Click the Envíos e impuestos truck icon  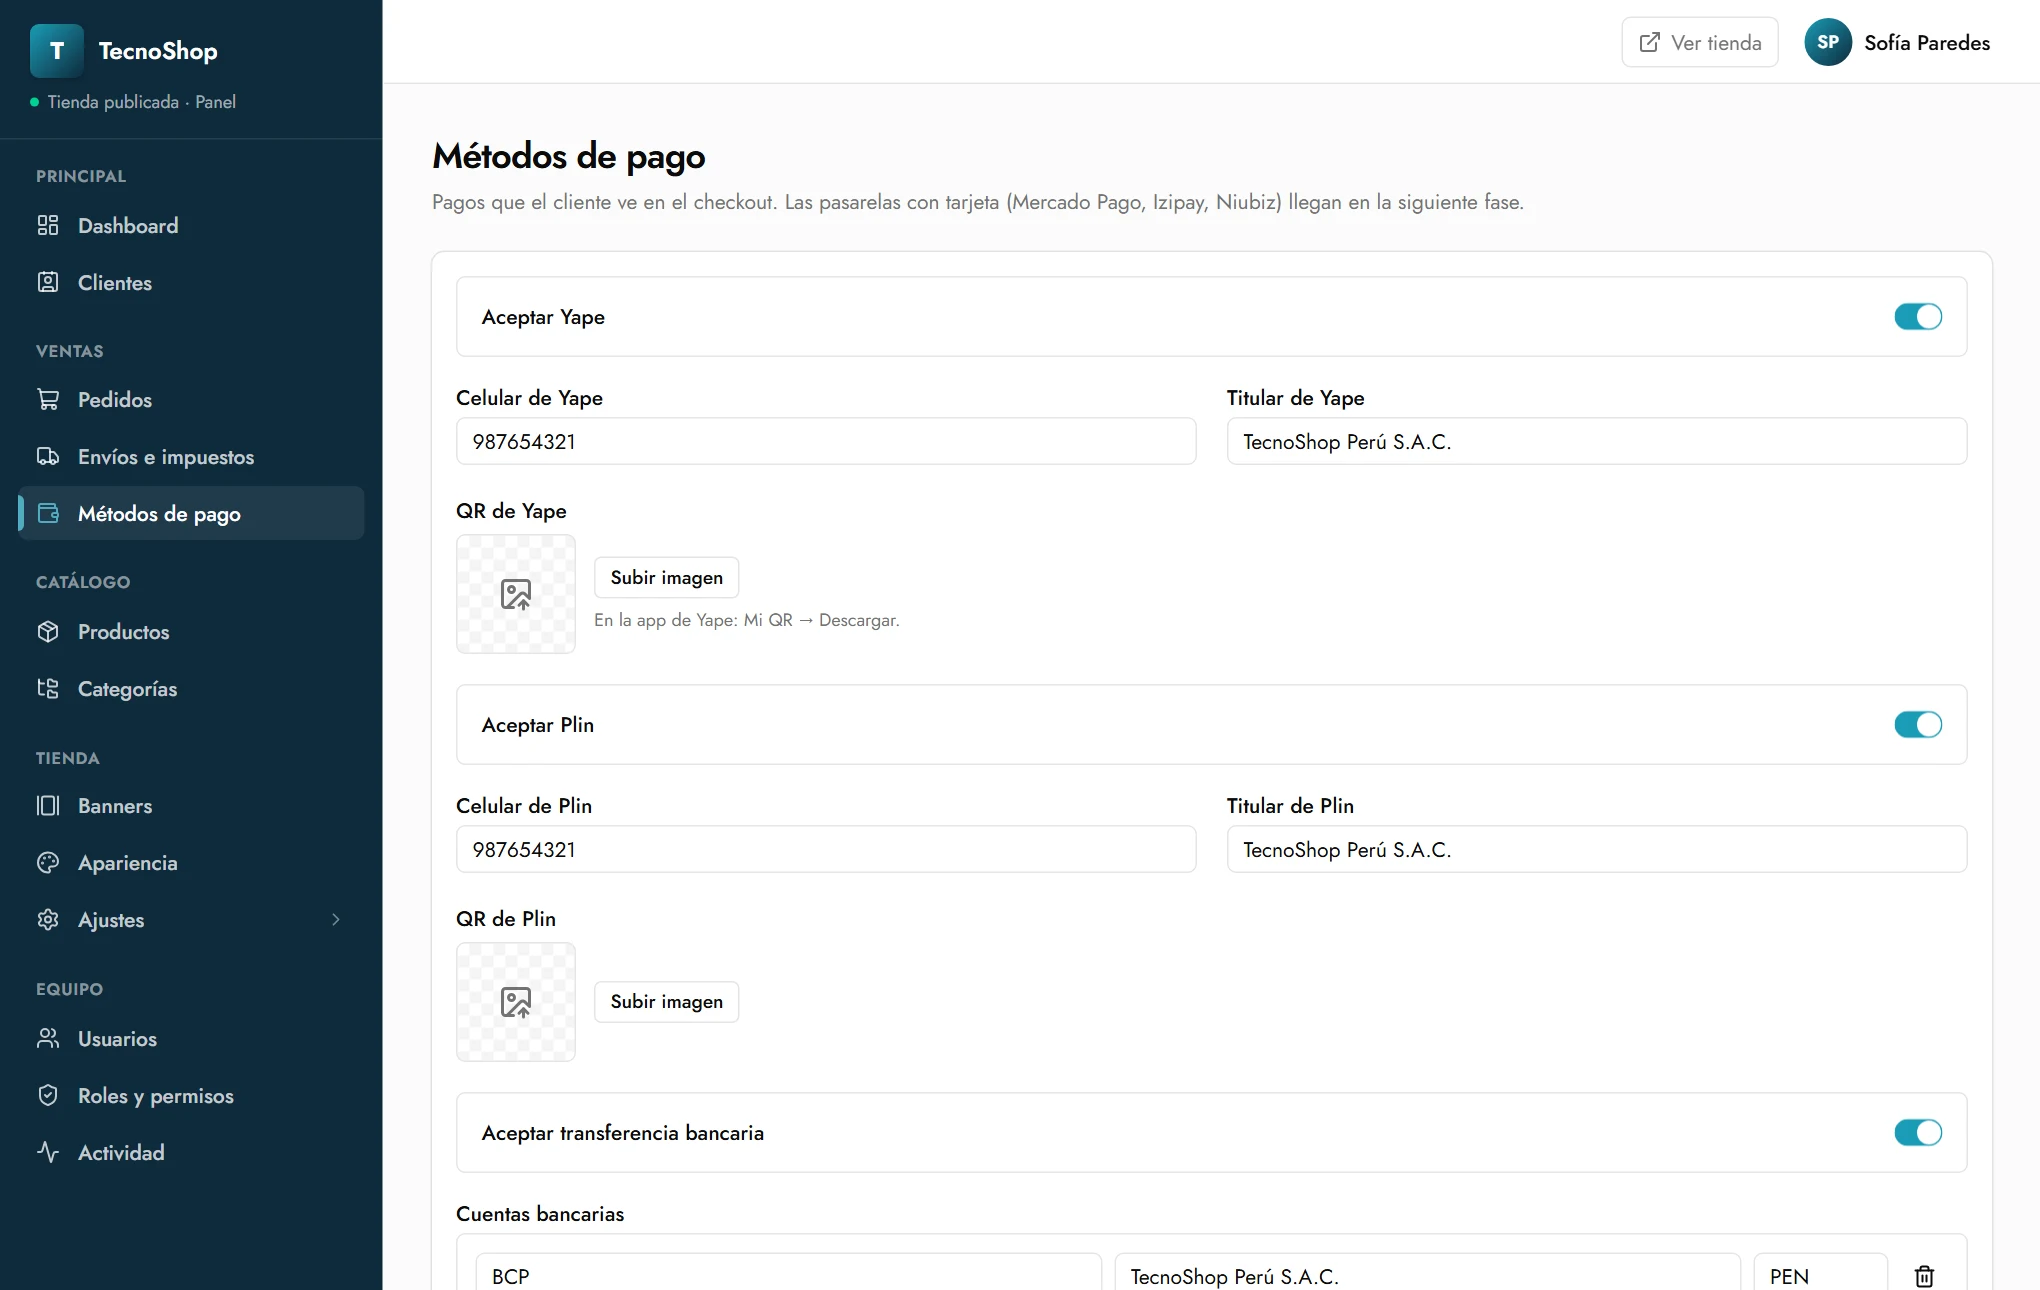tap(48, 456)
